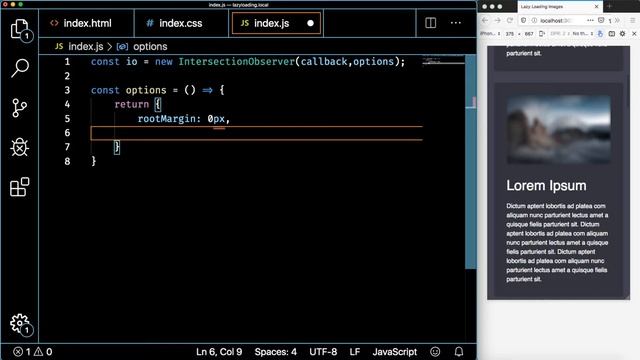Close the Lazy Loading Images browser tab

pos(596,7)
